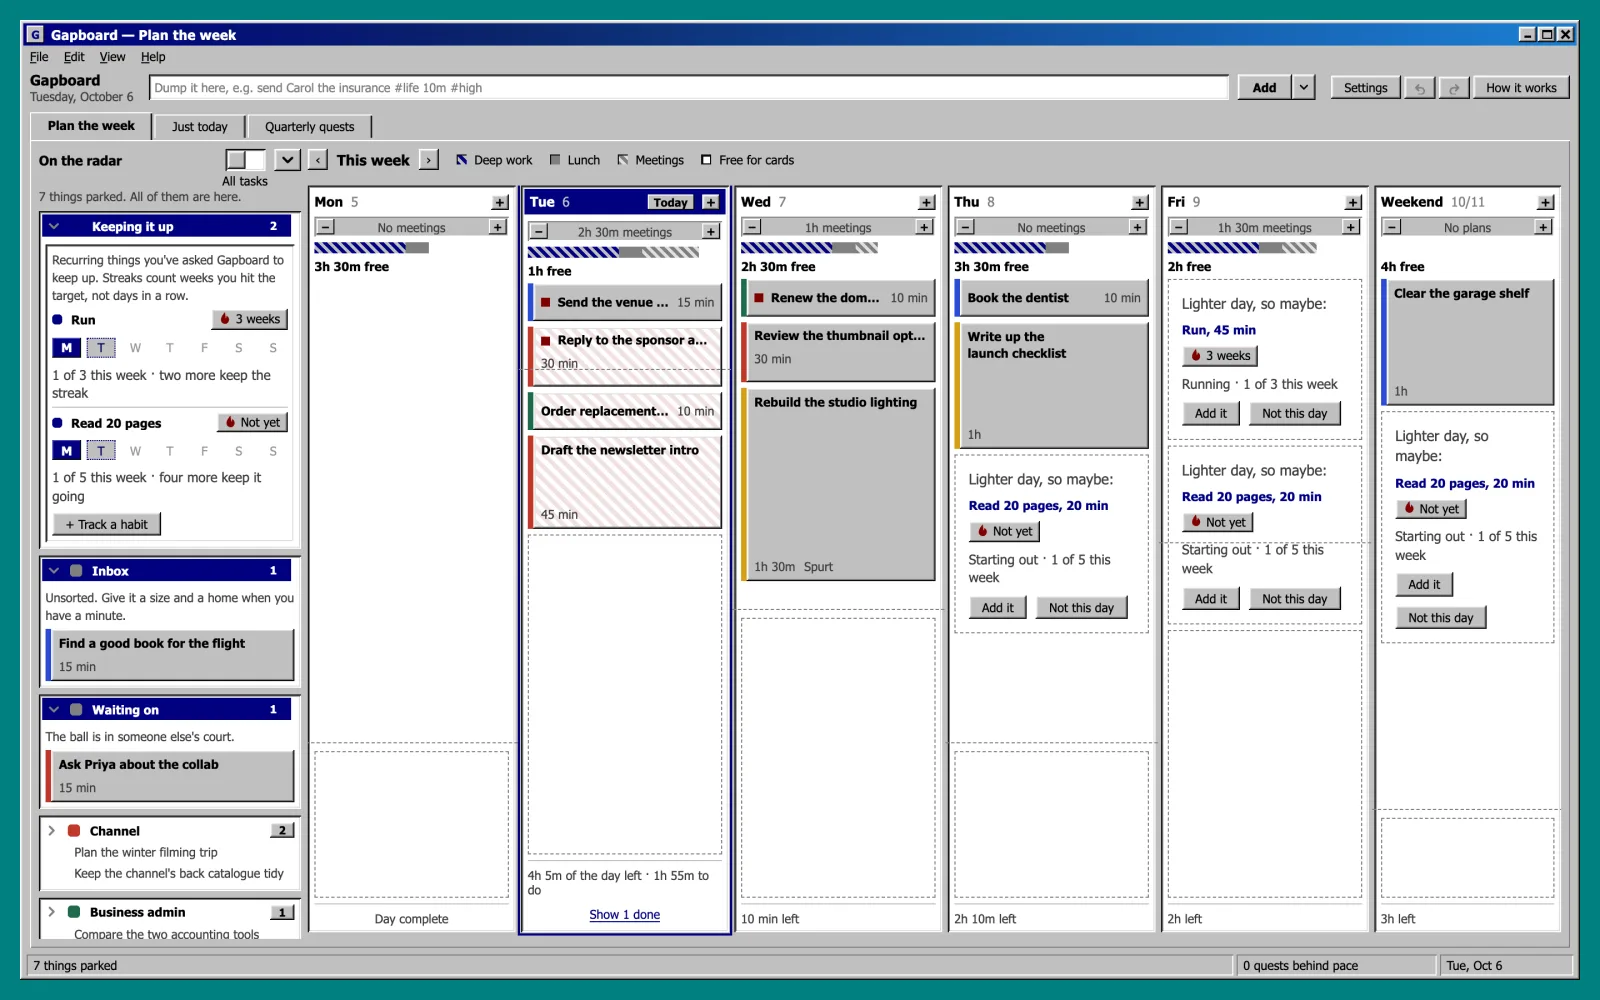Open the View menu
Screen dimensions: 1600x1000
click(112, 57)
